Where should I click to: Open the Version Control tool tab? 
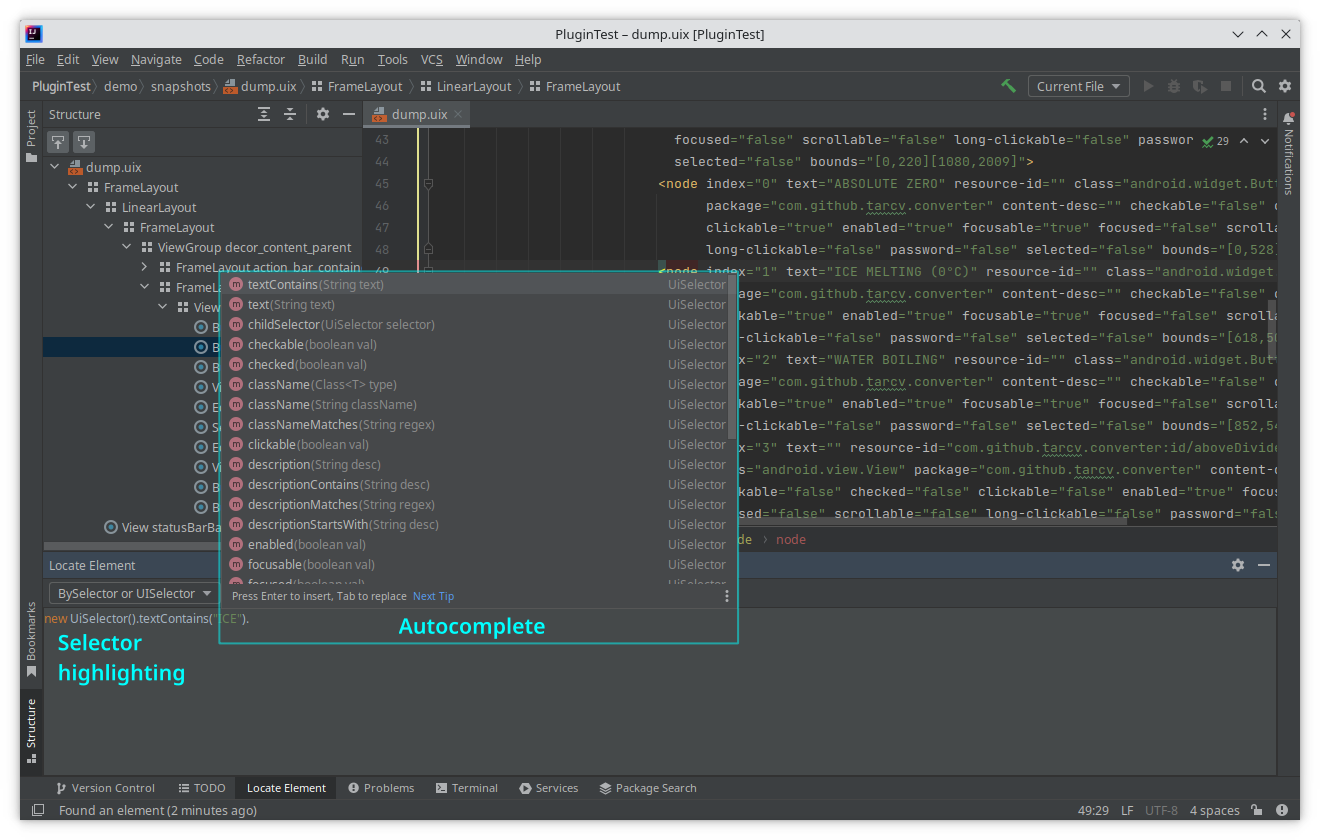pos(105,788)
